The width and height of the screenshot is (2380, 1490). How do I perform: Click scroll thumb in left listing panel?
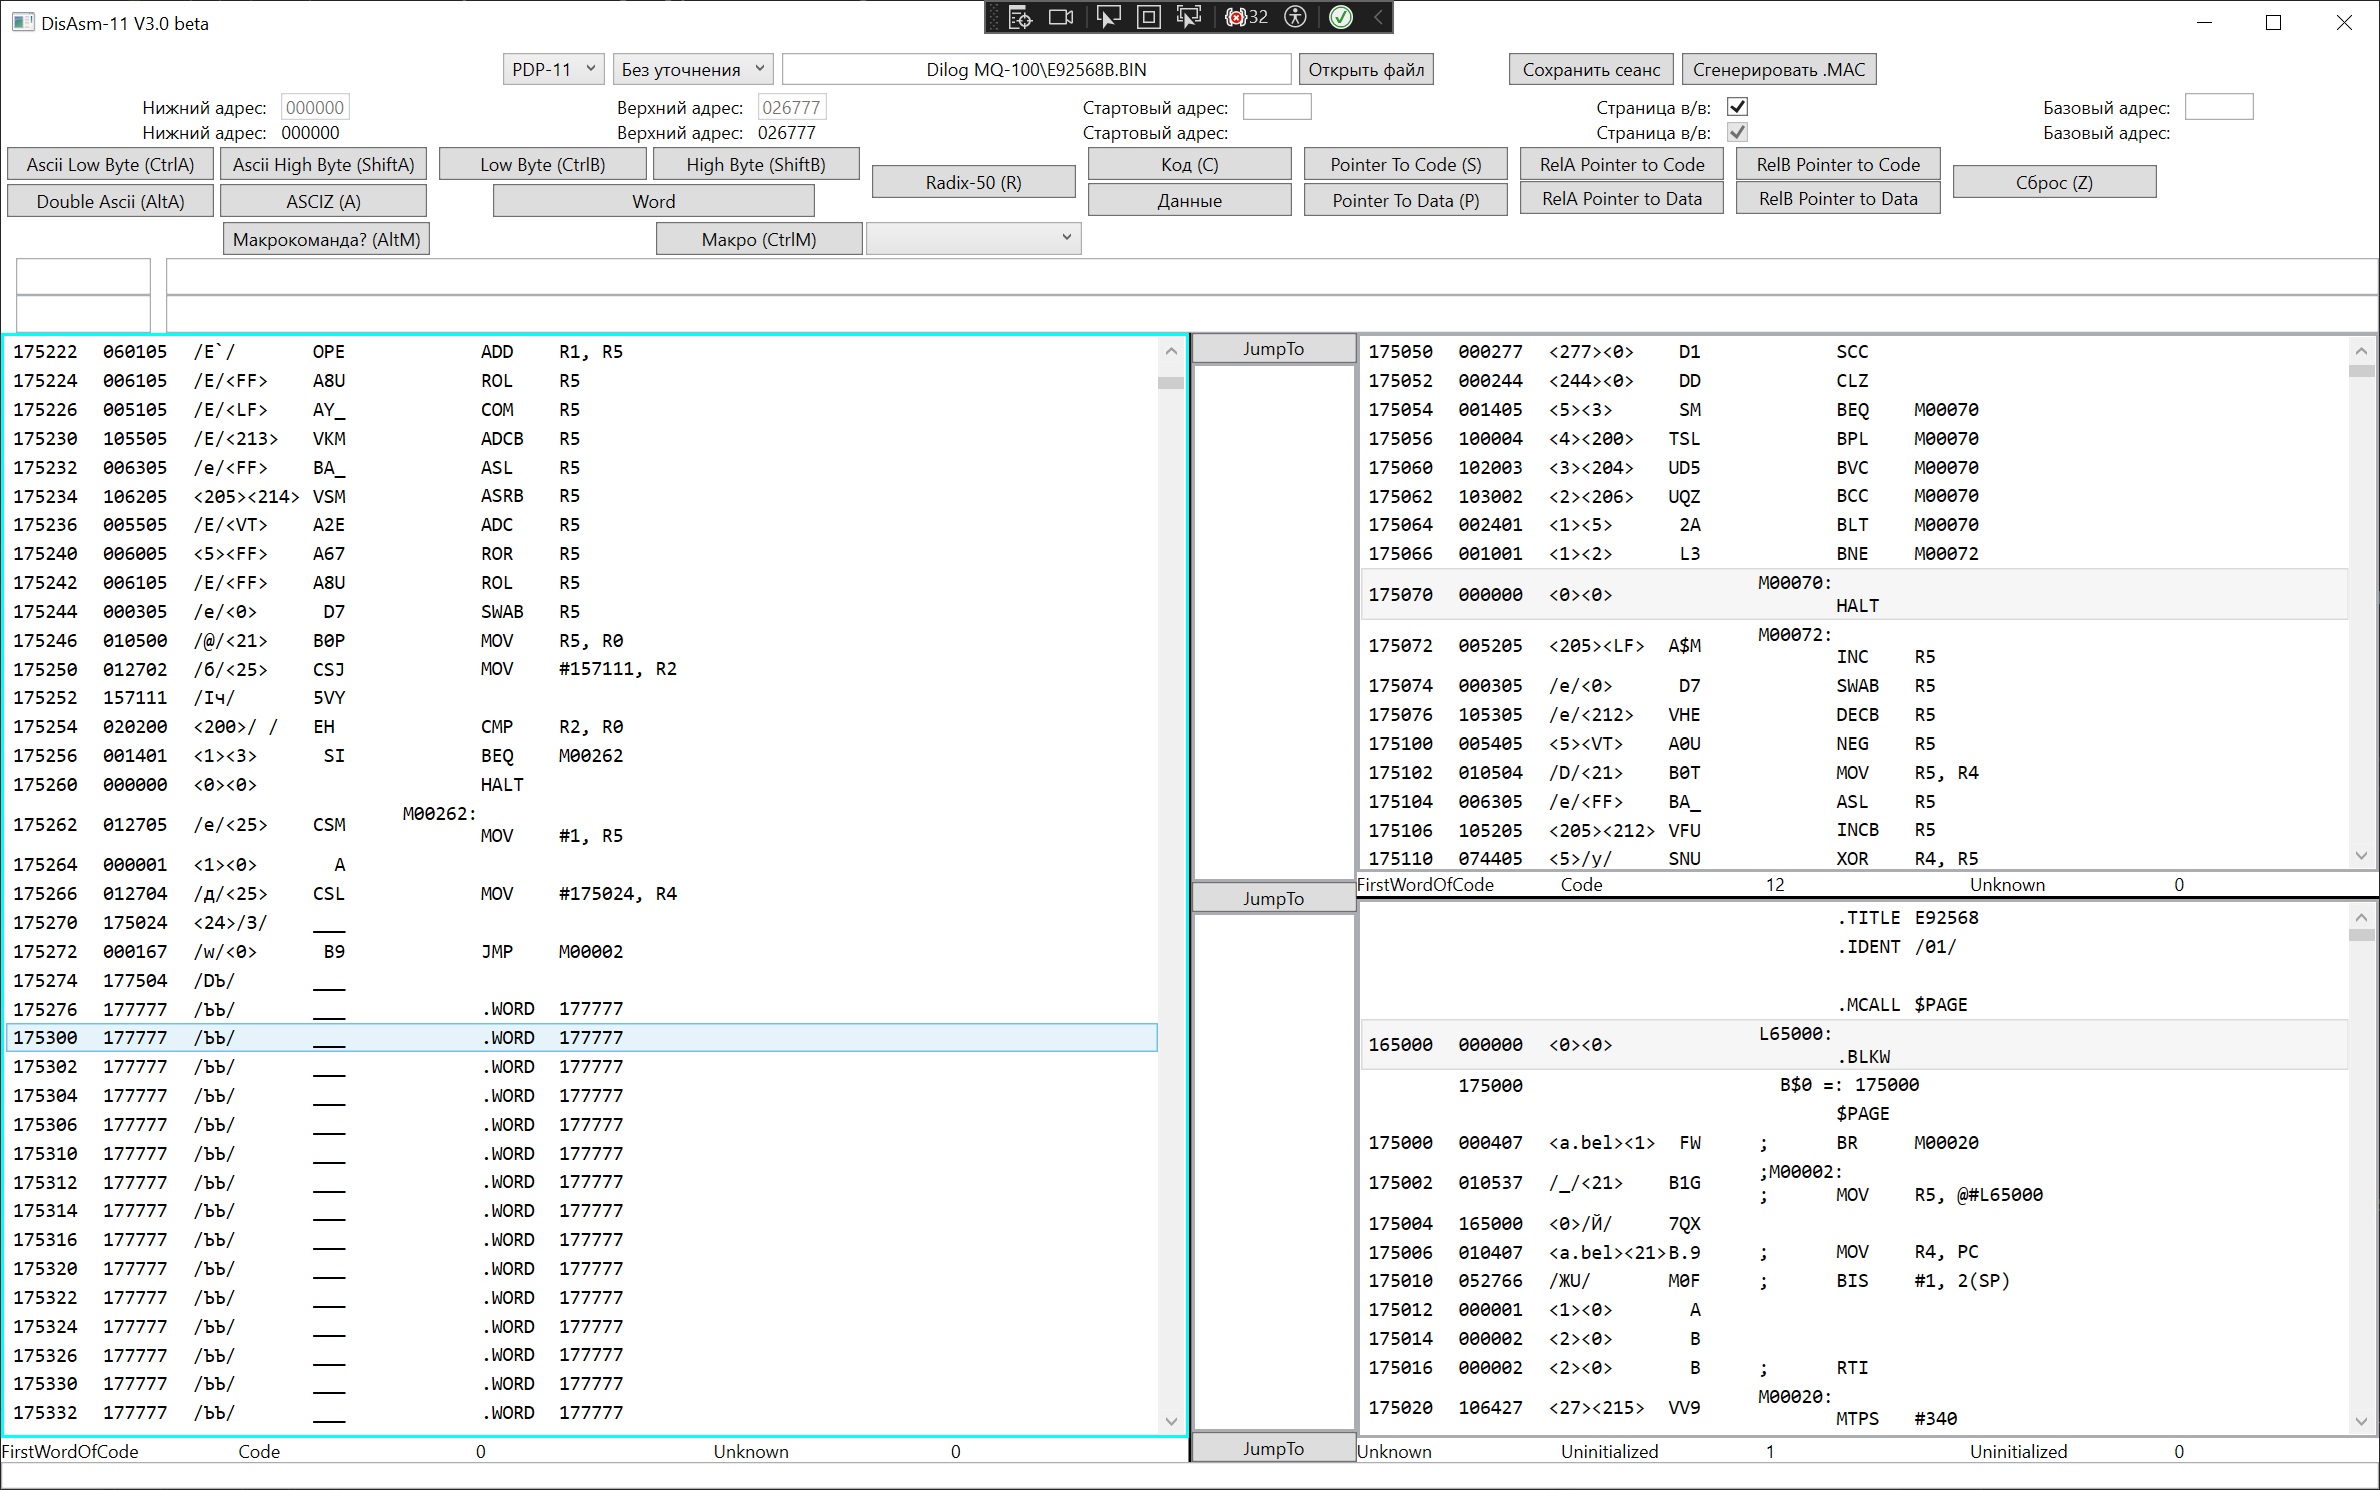tap(1170, 382)
